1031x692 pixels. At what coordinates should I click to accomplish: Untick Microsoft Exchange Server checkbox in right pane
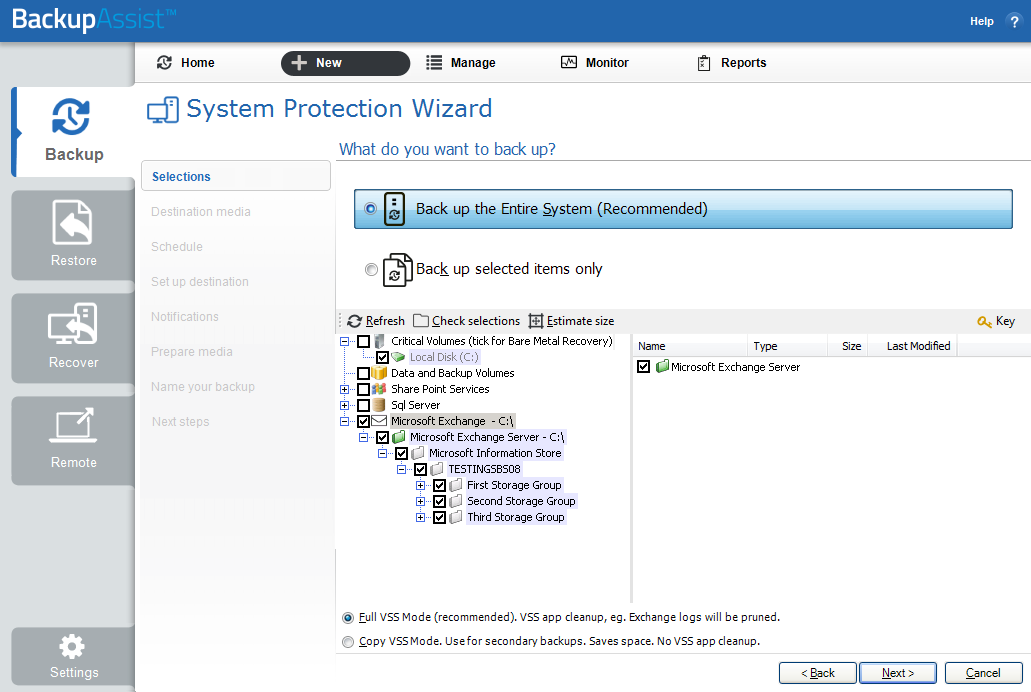[x=643, y=366]
